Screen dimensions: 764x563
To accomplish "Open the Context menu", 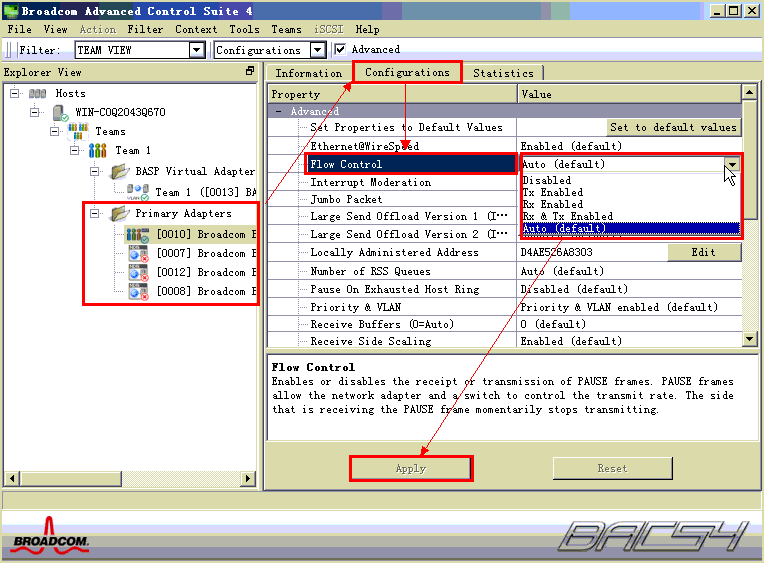I will tap(196, 29).
